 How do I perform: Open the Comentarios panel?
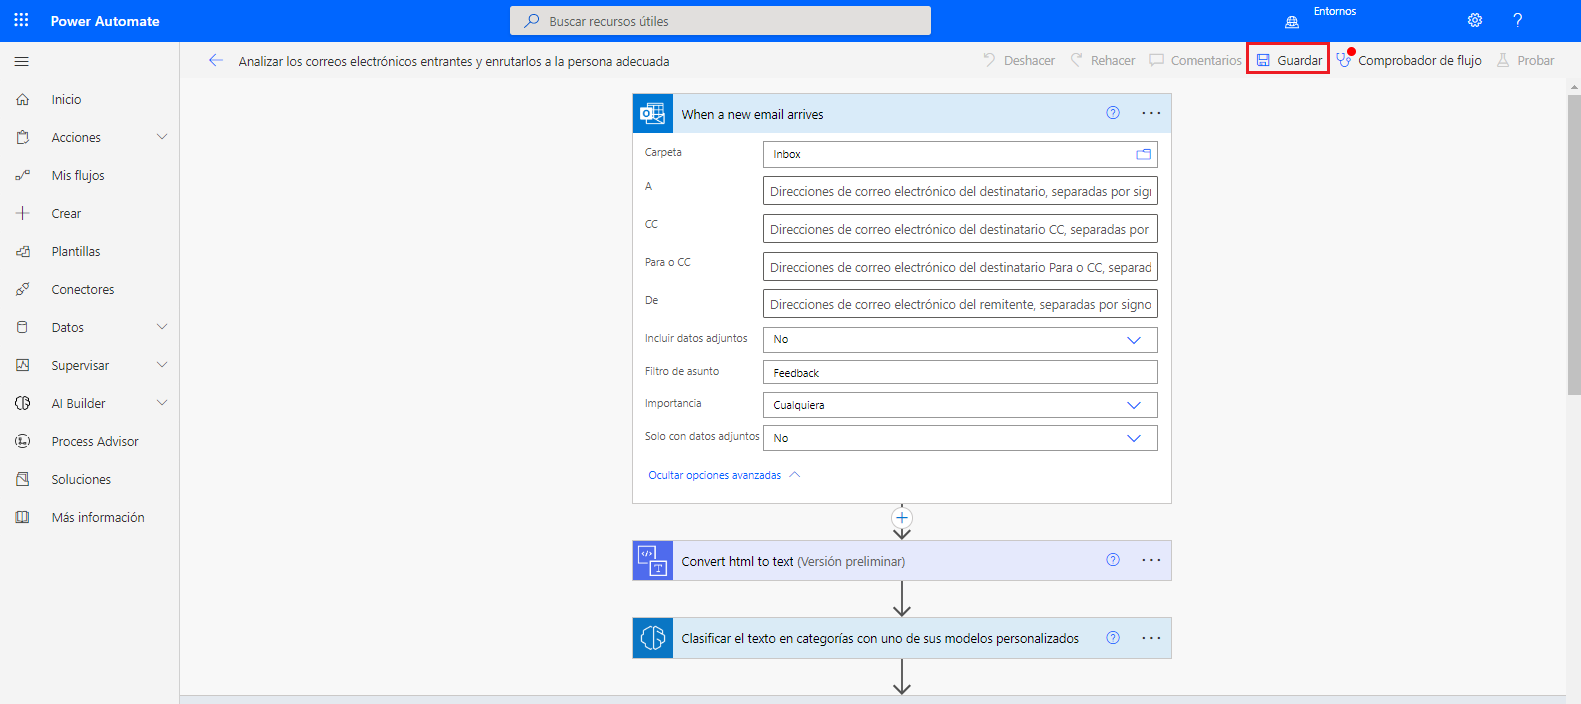point(1195,60)
